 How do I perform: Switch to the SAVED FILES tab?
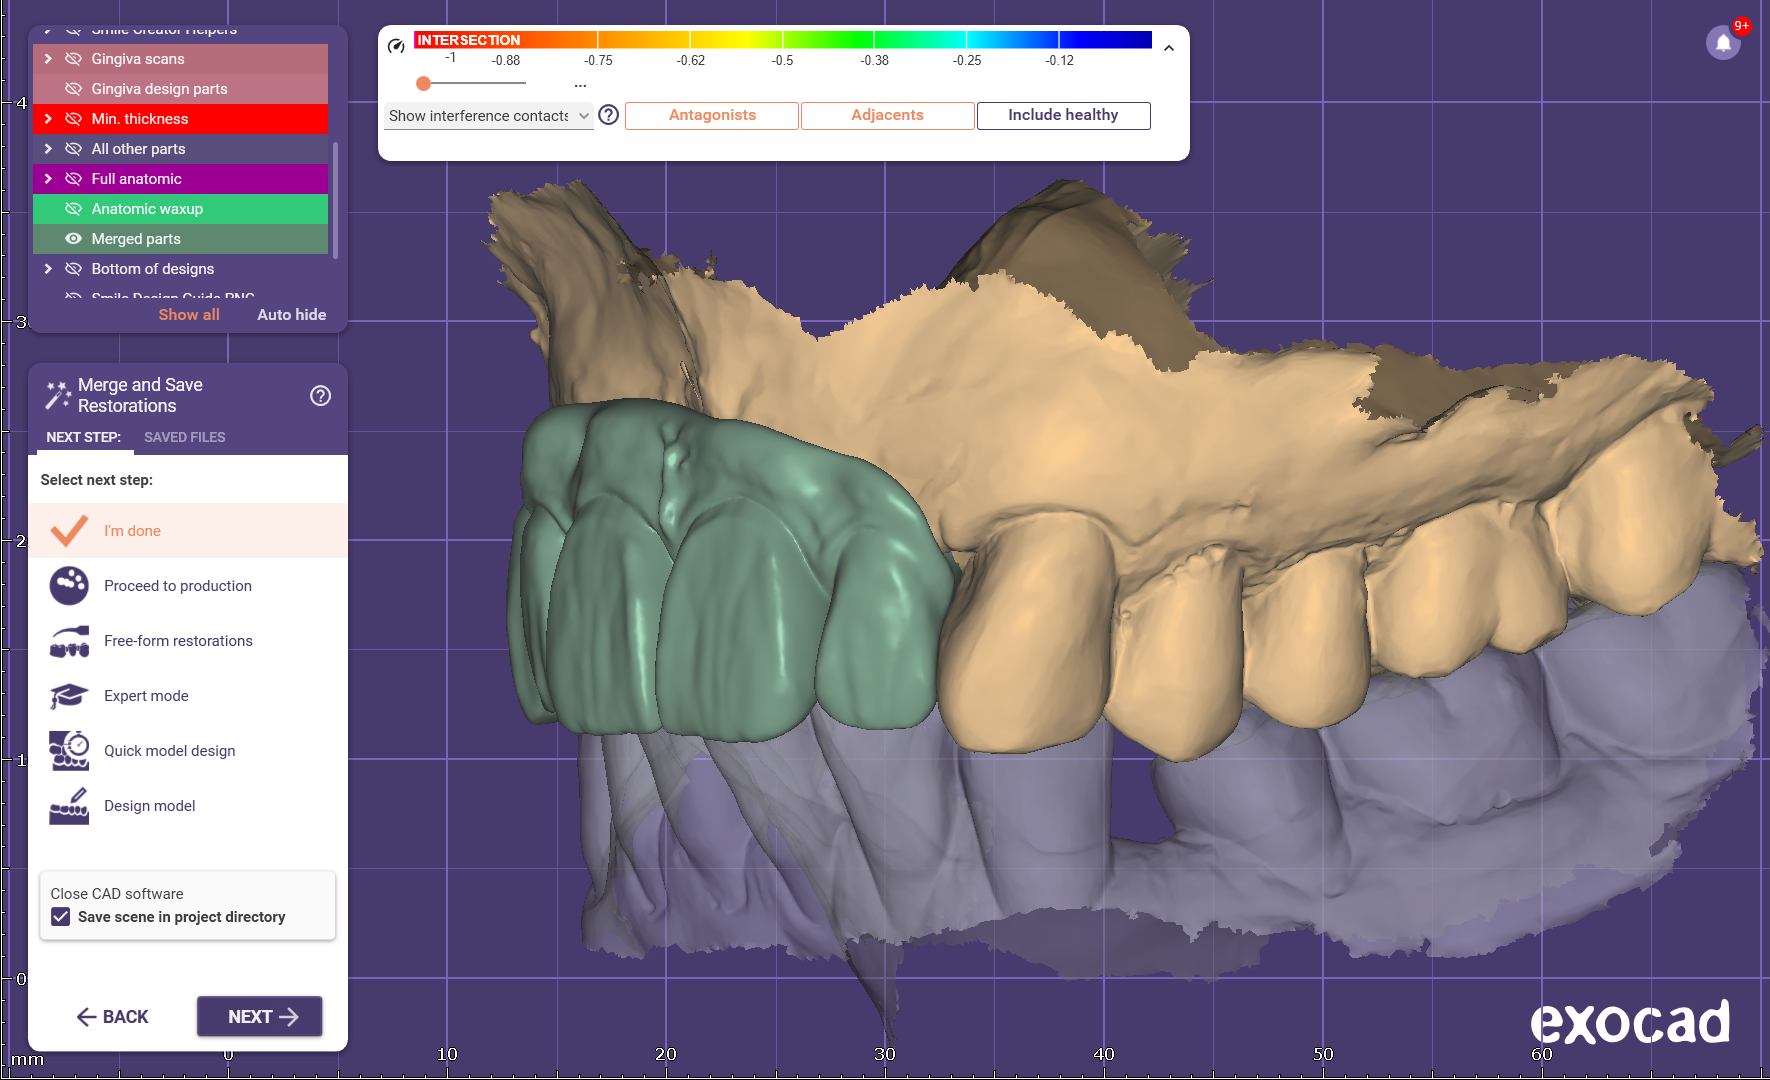[184, 437]
